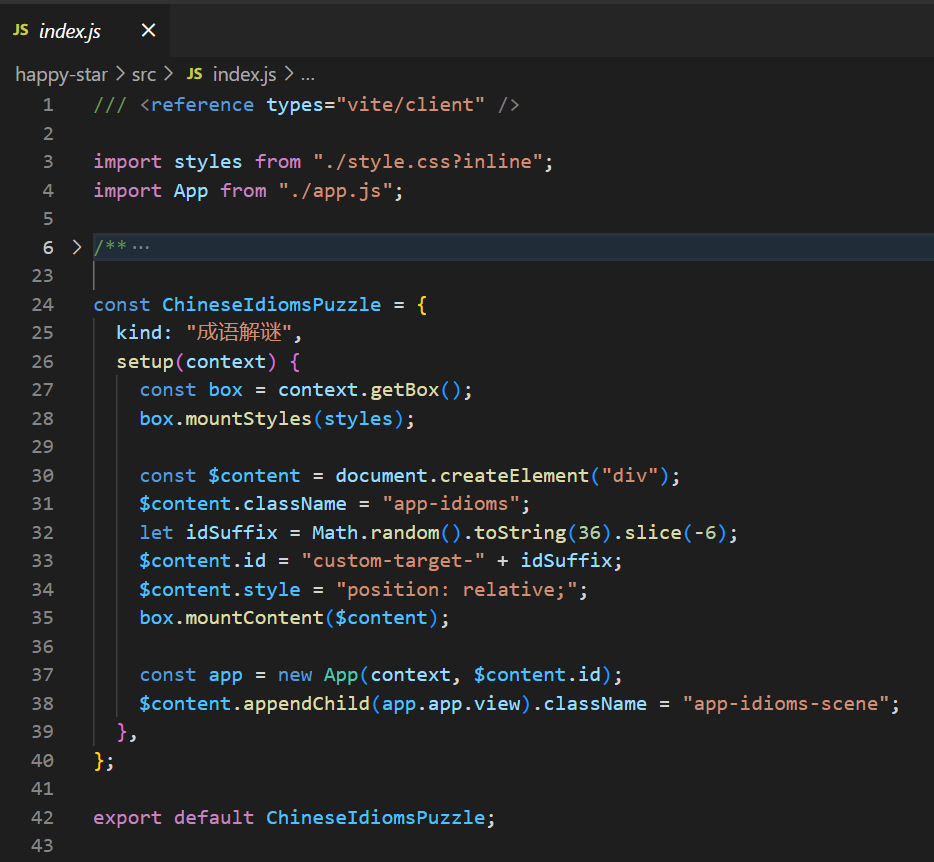
Task: Click ChineseIdiomsPuzzle on line 24
Action: [x=271, y=304]
